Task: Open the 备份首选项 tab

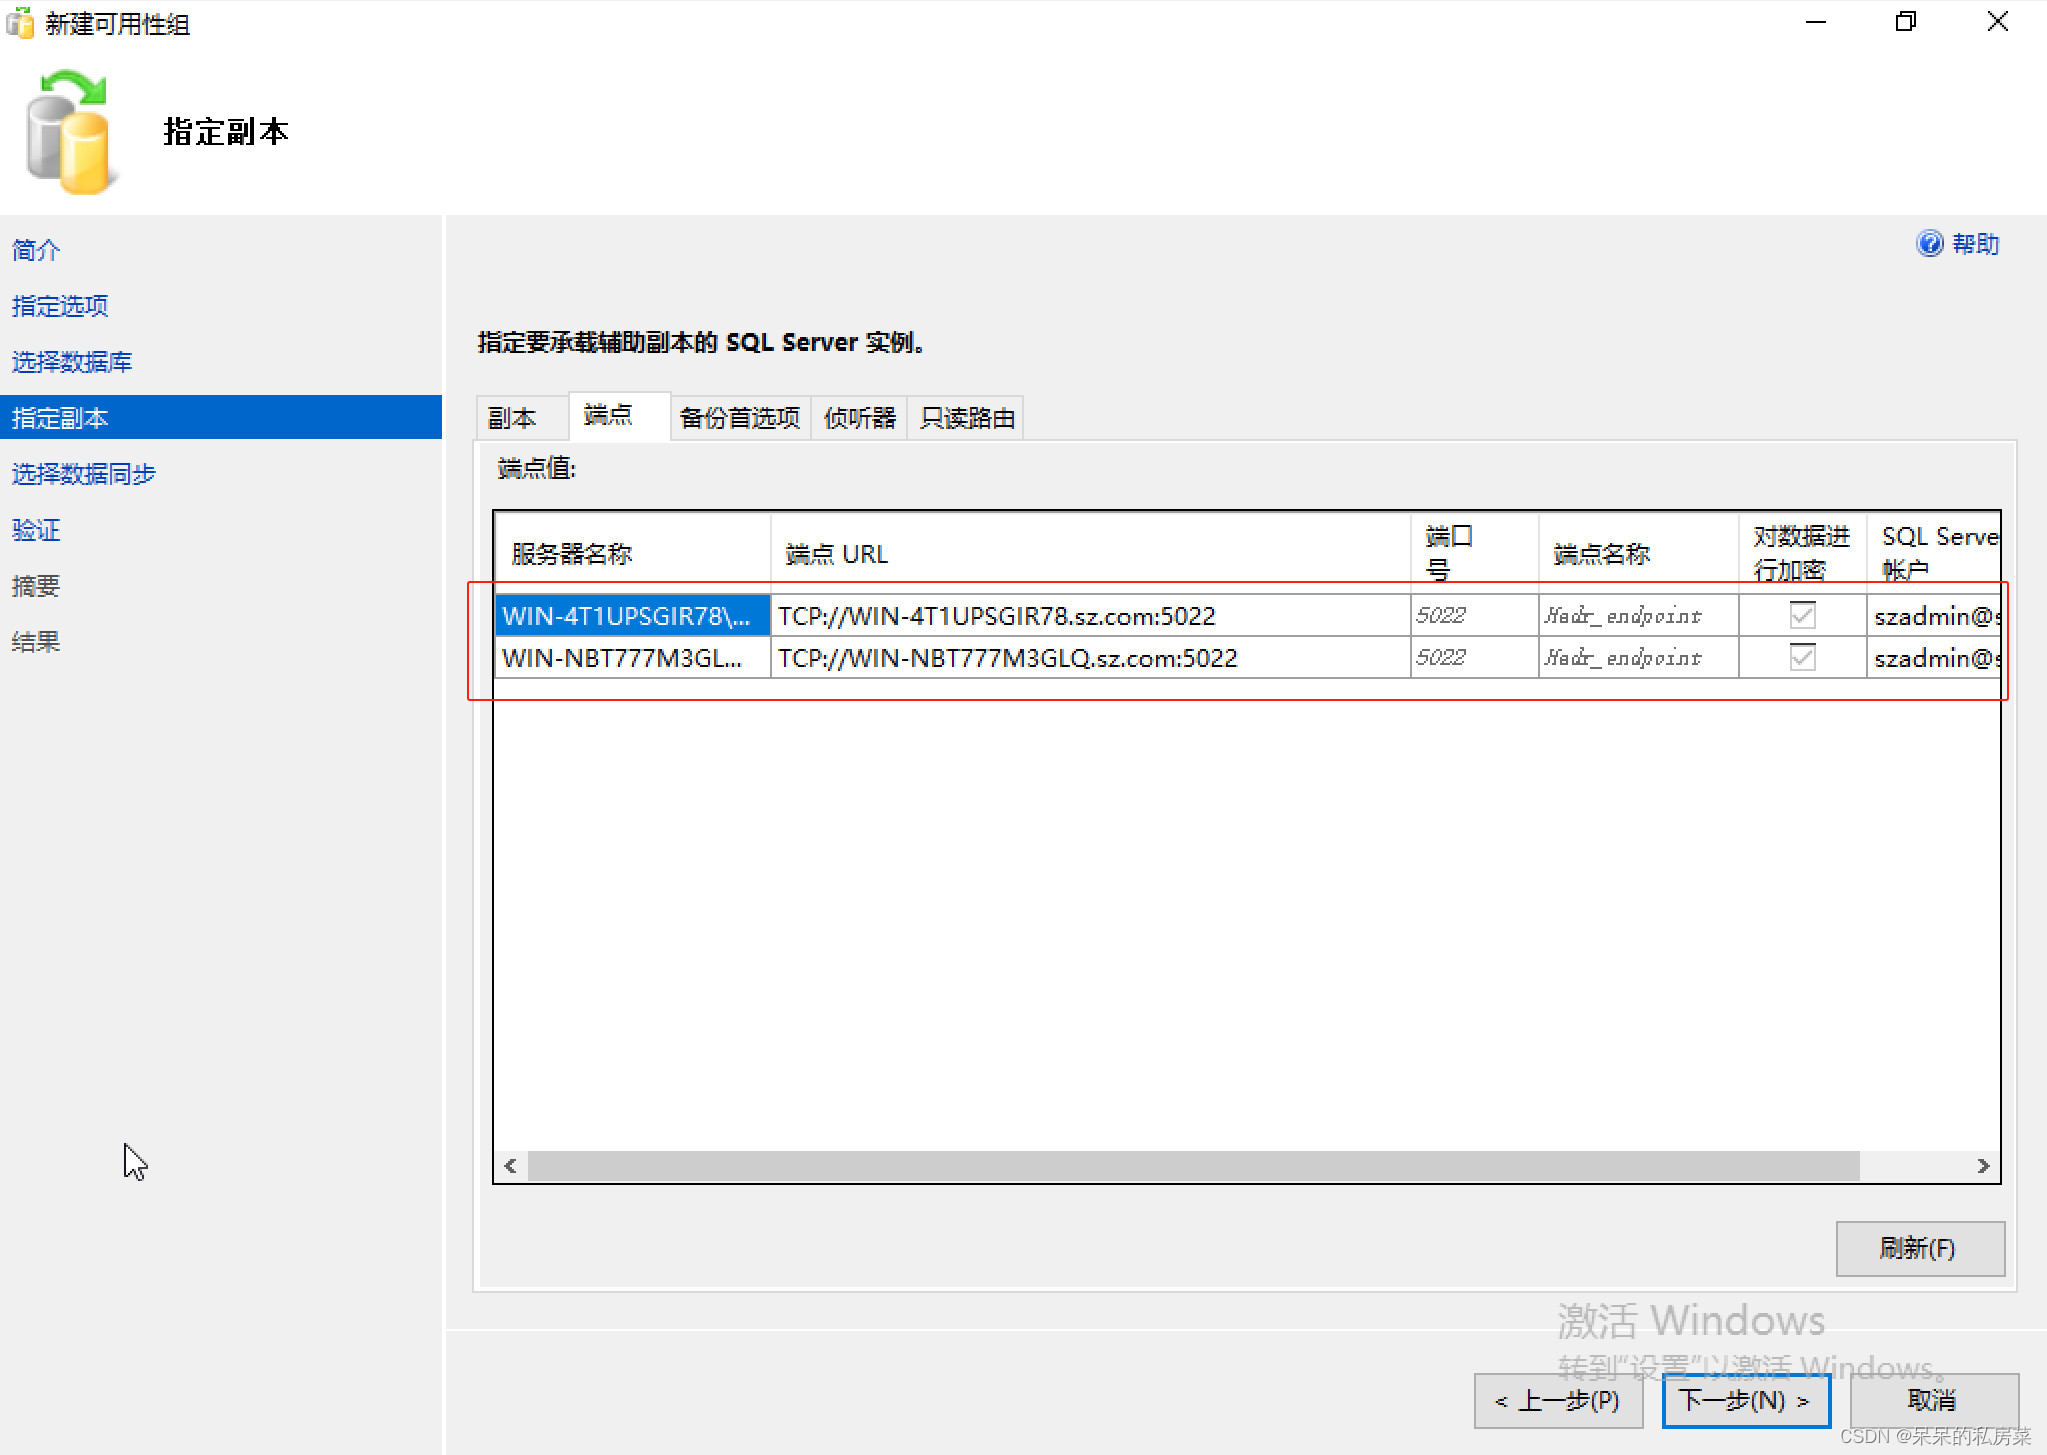Action: (740, 418)
